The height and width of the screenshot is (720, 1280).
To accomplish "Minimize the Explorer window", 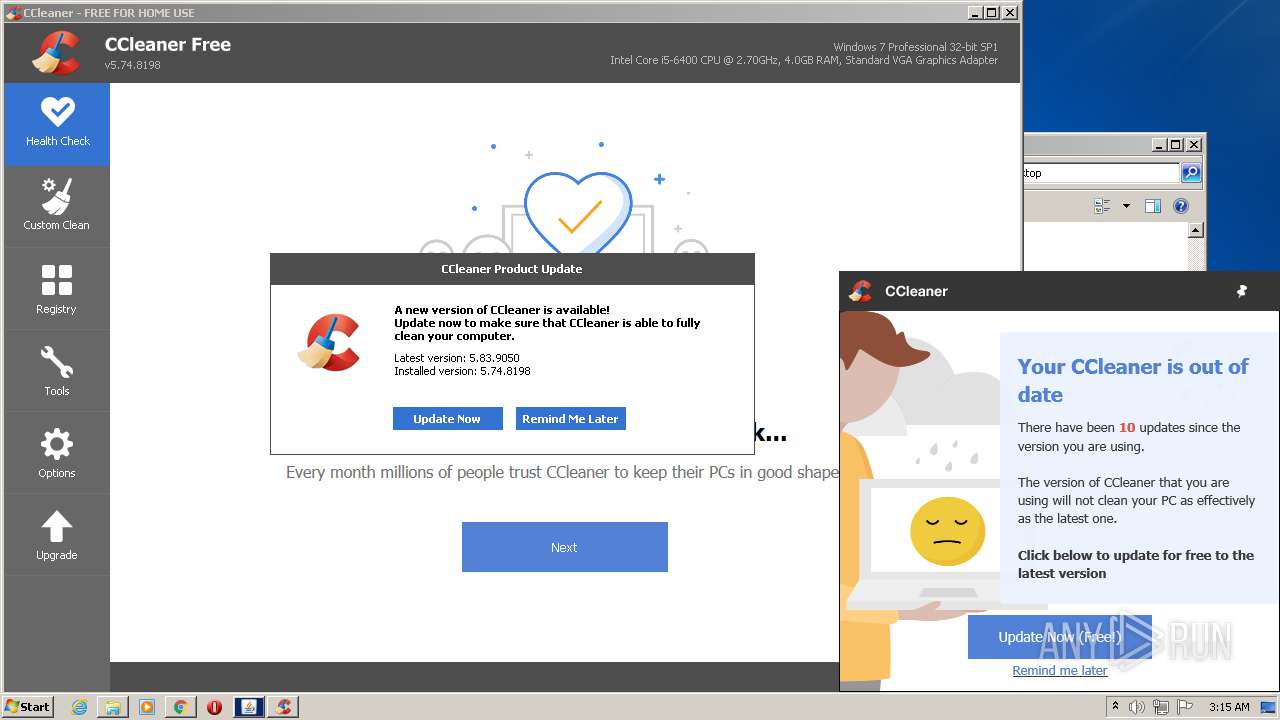I will coord(1159,144).
